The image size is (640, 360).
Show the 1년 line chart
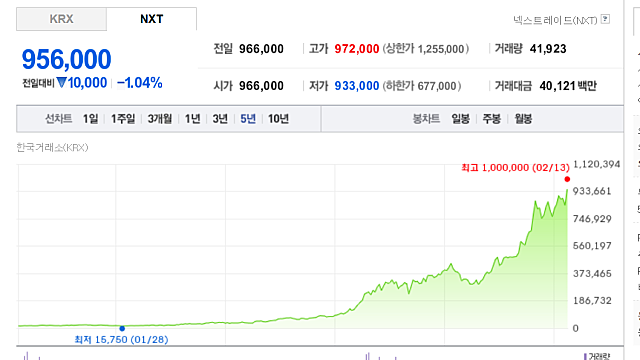(x=193, y=119)
